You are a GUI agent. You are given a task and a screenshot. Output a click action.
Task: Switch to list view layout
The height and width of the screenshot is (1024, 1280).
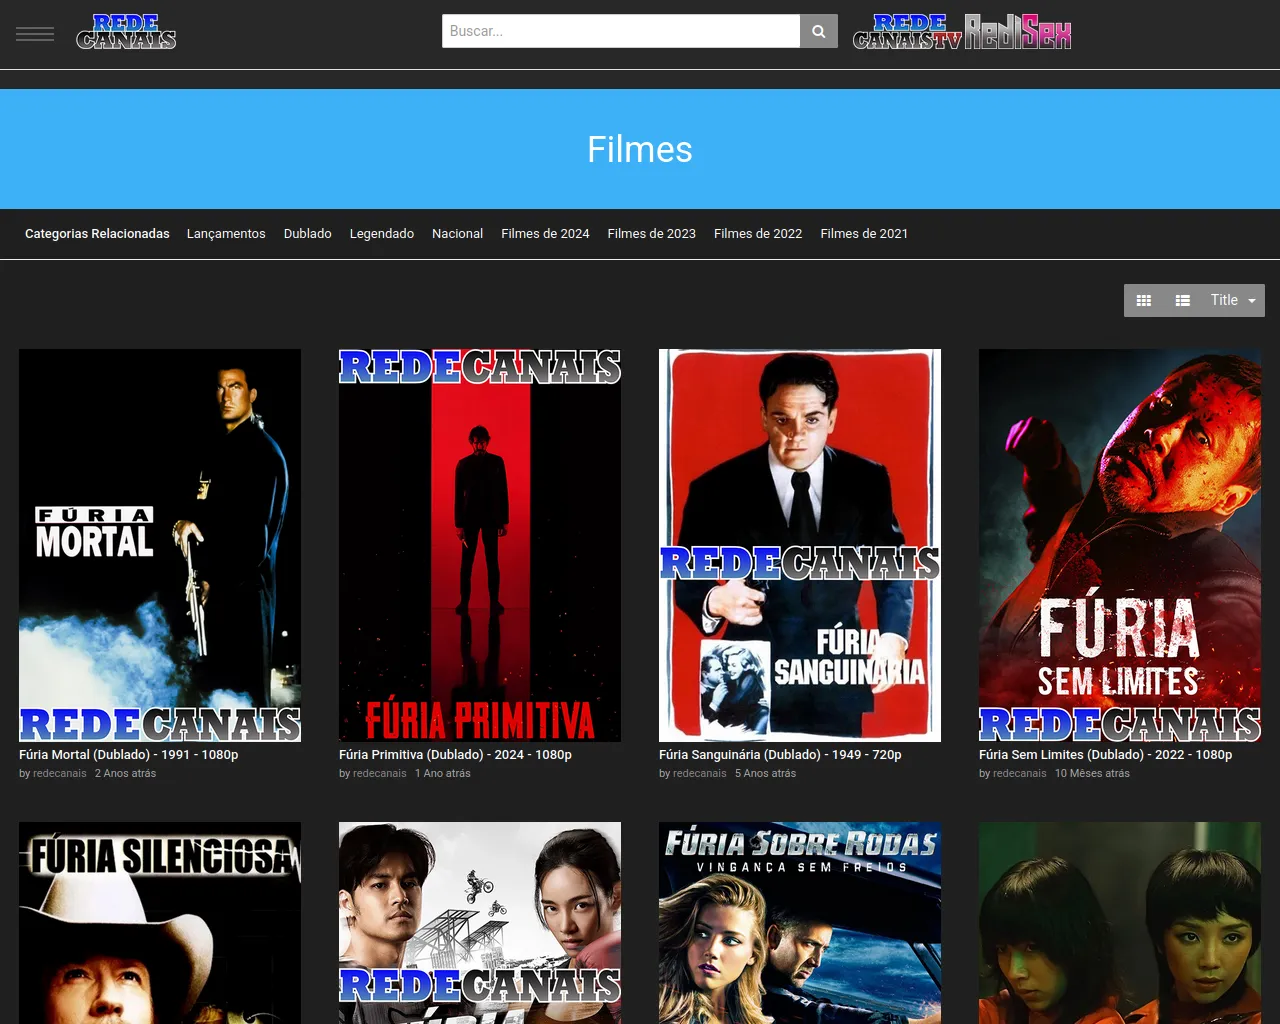point(1182,300)
